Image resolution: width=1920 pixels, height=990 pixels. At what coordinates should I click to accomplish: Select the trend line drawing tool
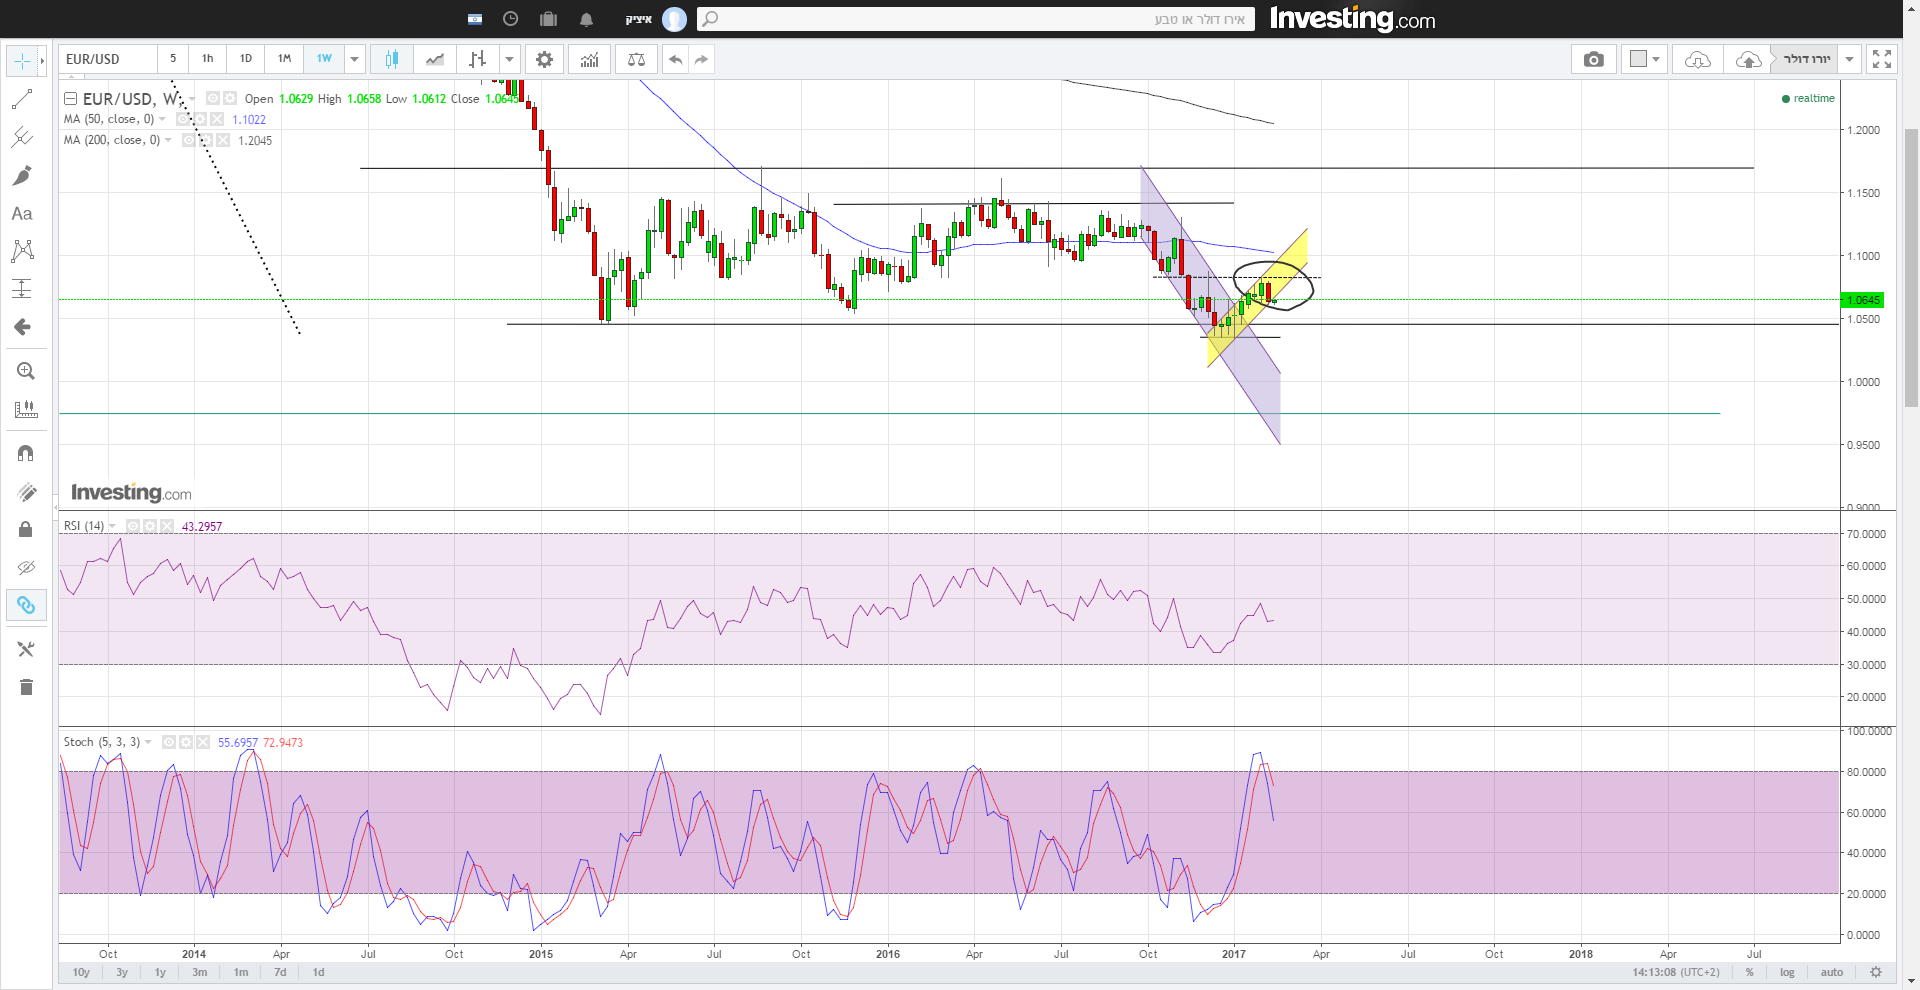[22, 99]
